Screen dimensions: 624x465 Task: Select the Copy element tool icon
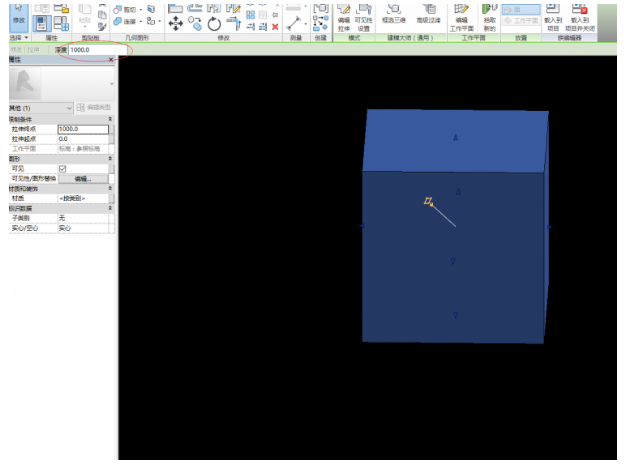coord(195,23)
